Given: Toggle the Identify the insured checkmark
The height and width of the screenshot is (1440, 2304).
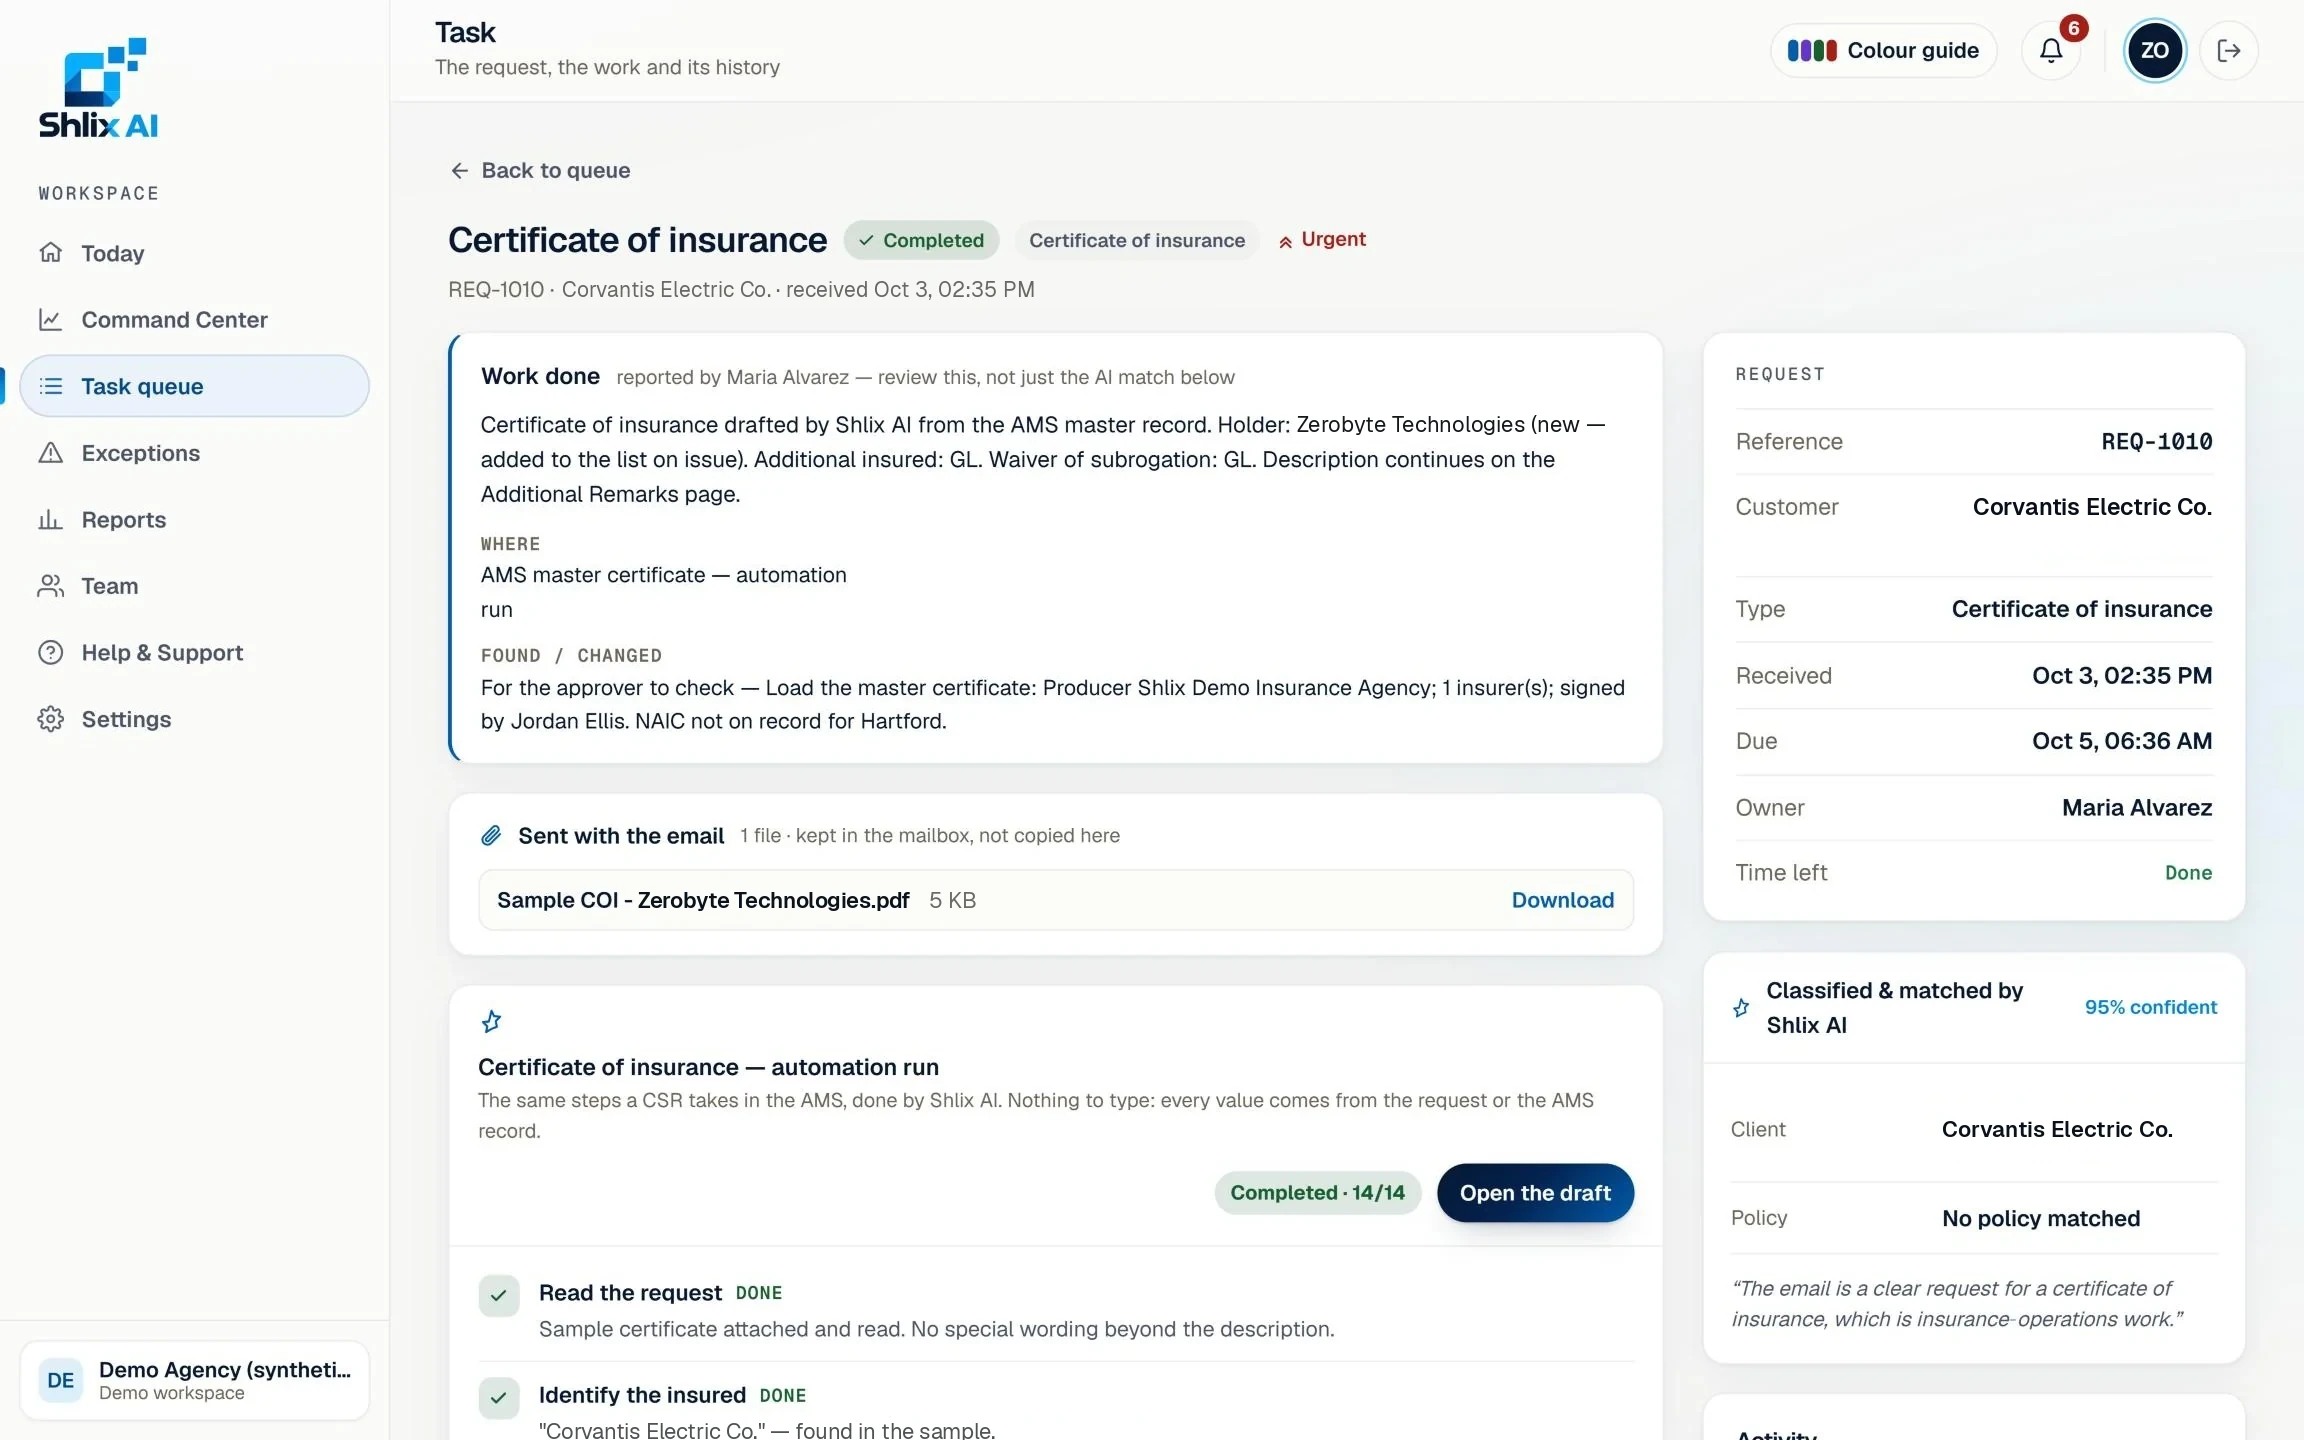Looking at the screenshot, I should (x=499, y=1398).
